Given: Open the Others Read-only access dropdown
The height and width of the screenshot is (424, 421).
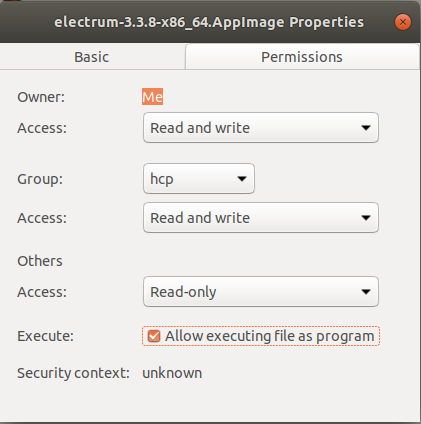Looking at the screenshot, I should [x=261, y=291].
